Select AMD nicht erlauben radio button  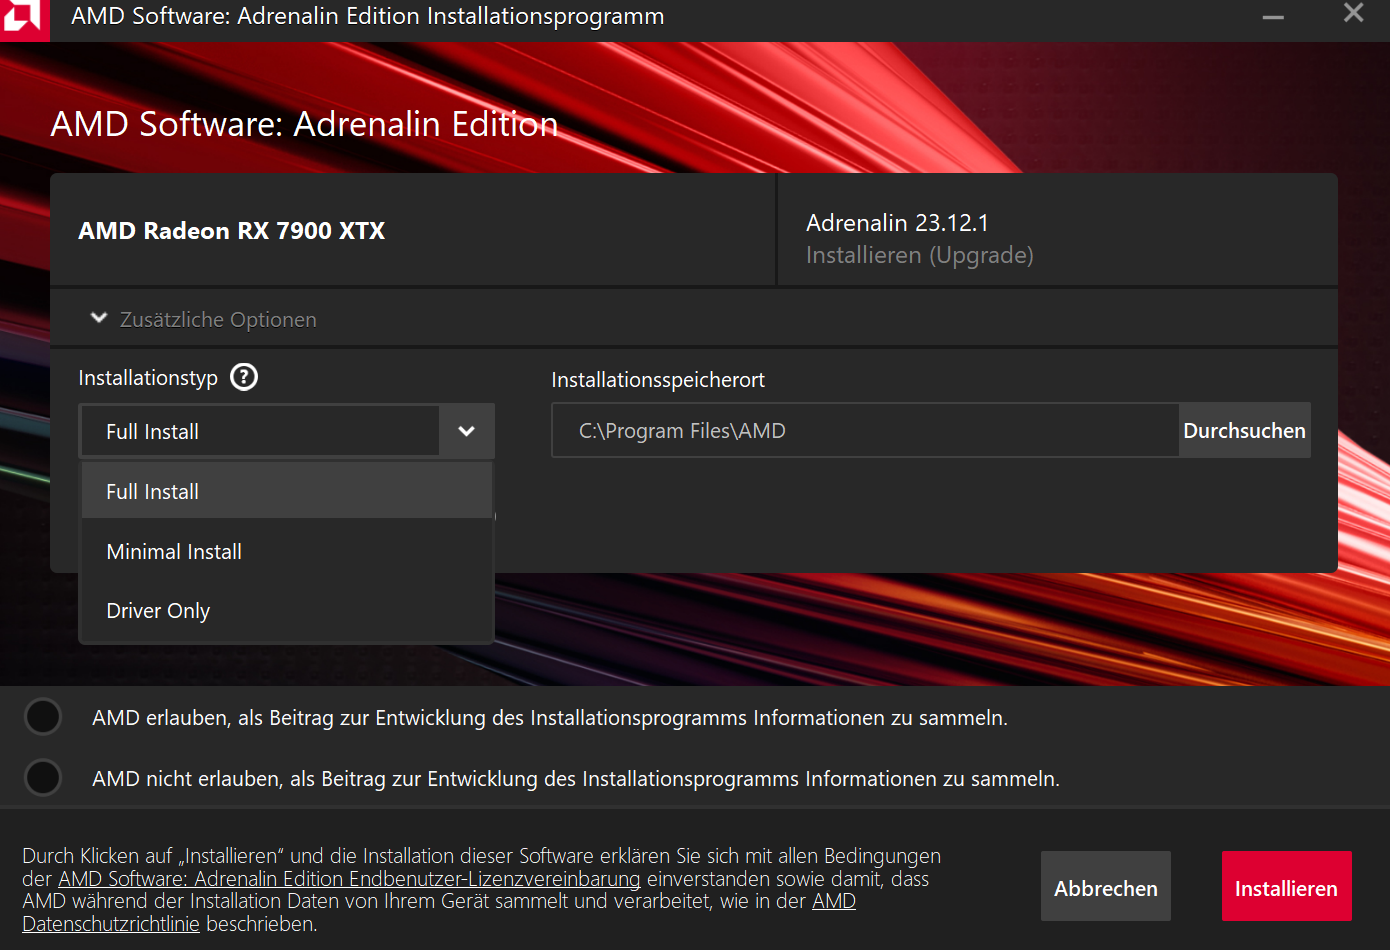tap(42, 777)
